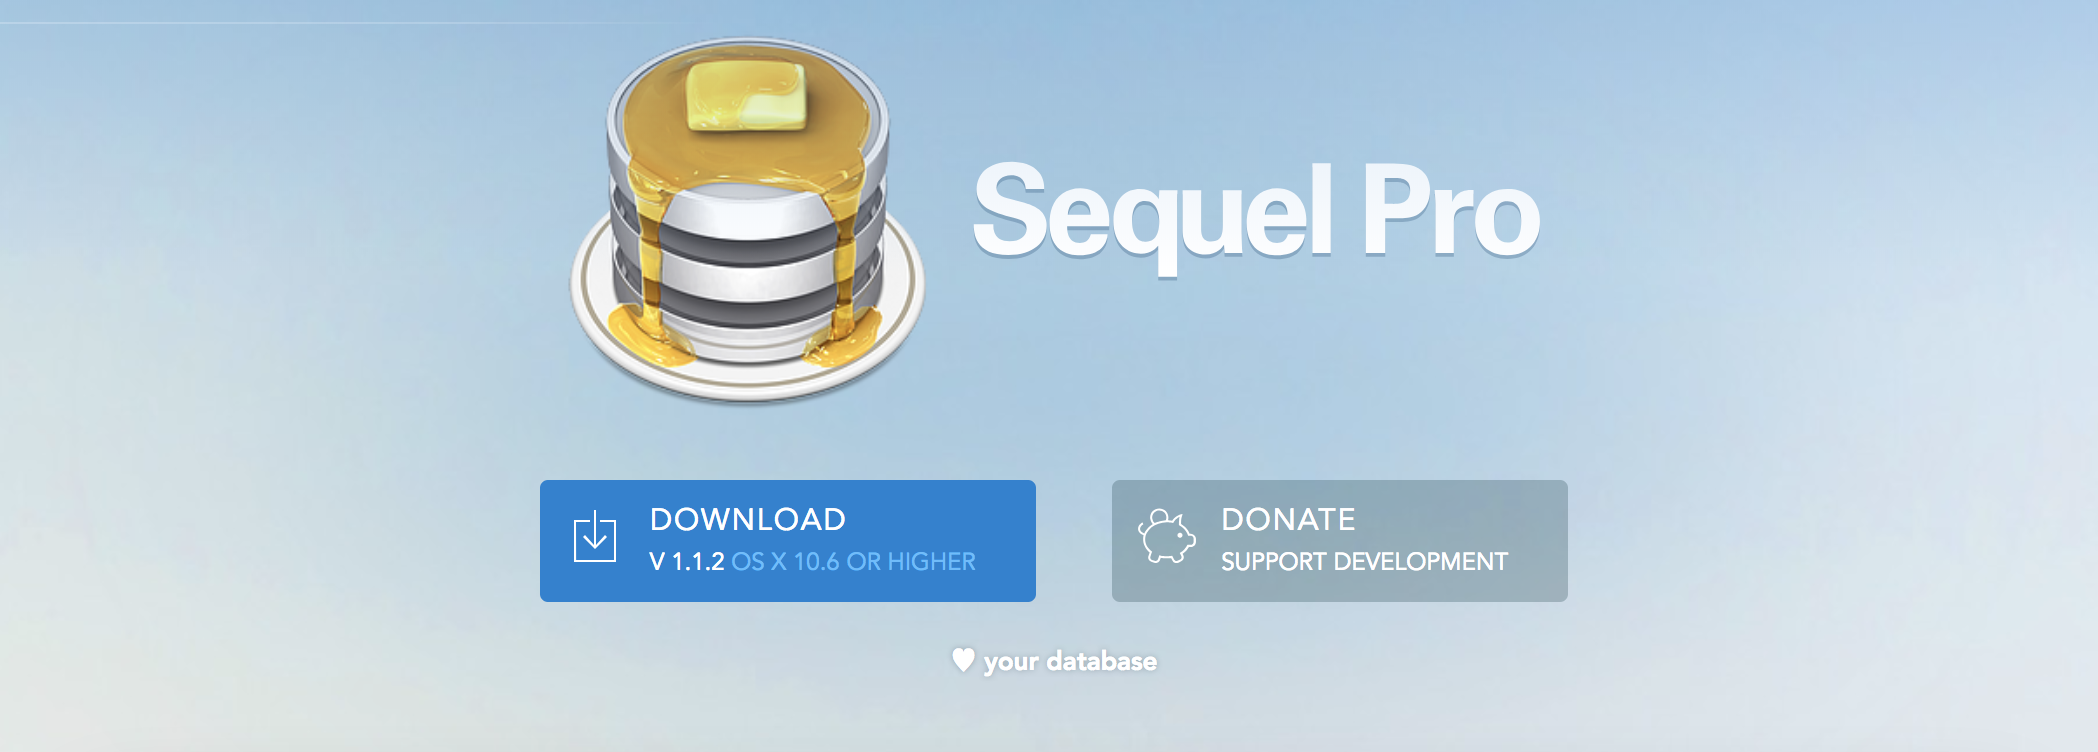
Task: Click the word 'Sequel' in the title
Action: [1152, 215]
